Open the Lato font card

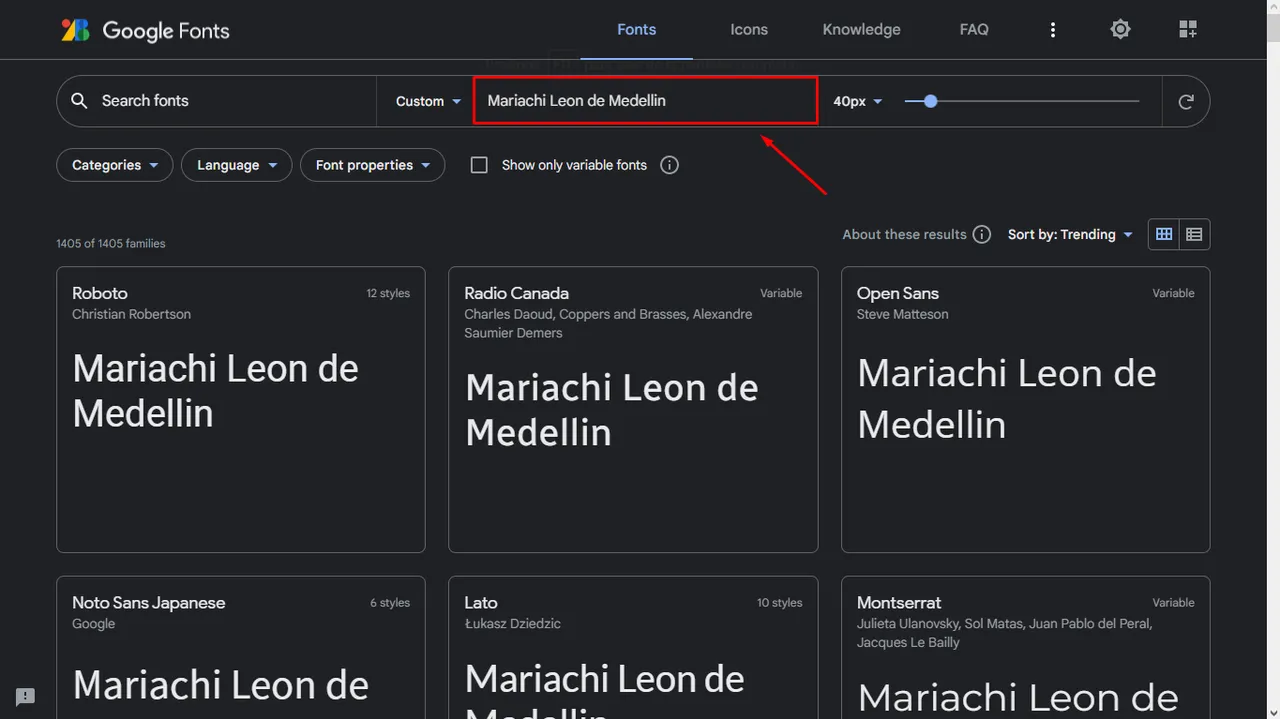[633, 647]
